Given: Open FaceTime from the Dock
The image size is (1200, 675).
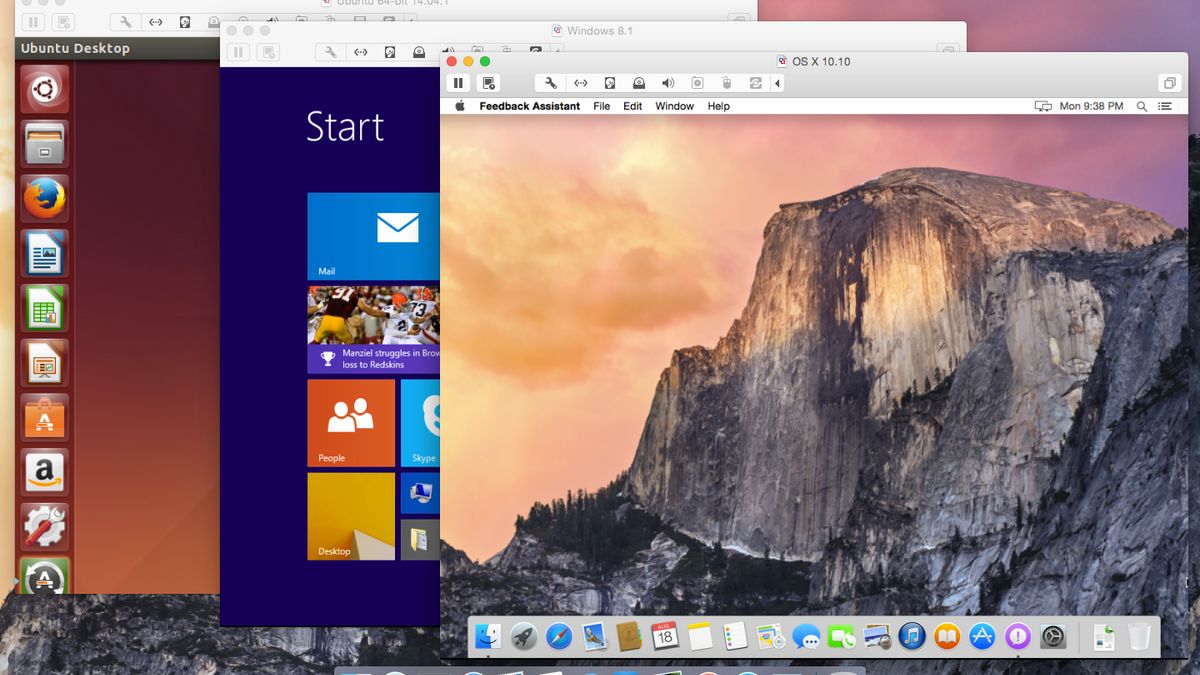Looking at the screenshot, I should coord(841,636).
